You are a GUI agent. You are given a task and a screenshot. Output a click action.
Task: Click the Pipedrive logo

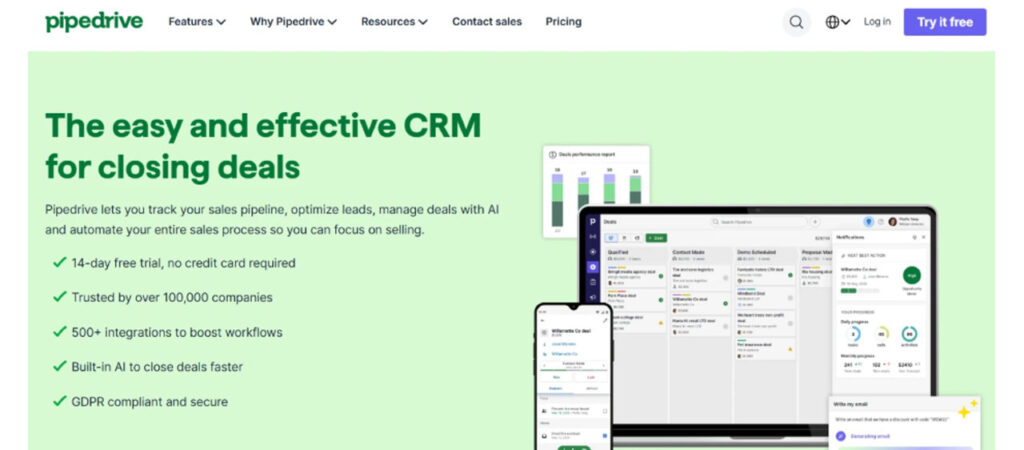tap(93, 22)
